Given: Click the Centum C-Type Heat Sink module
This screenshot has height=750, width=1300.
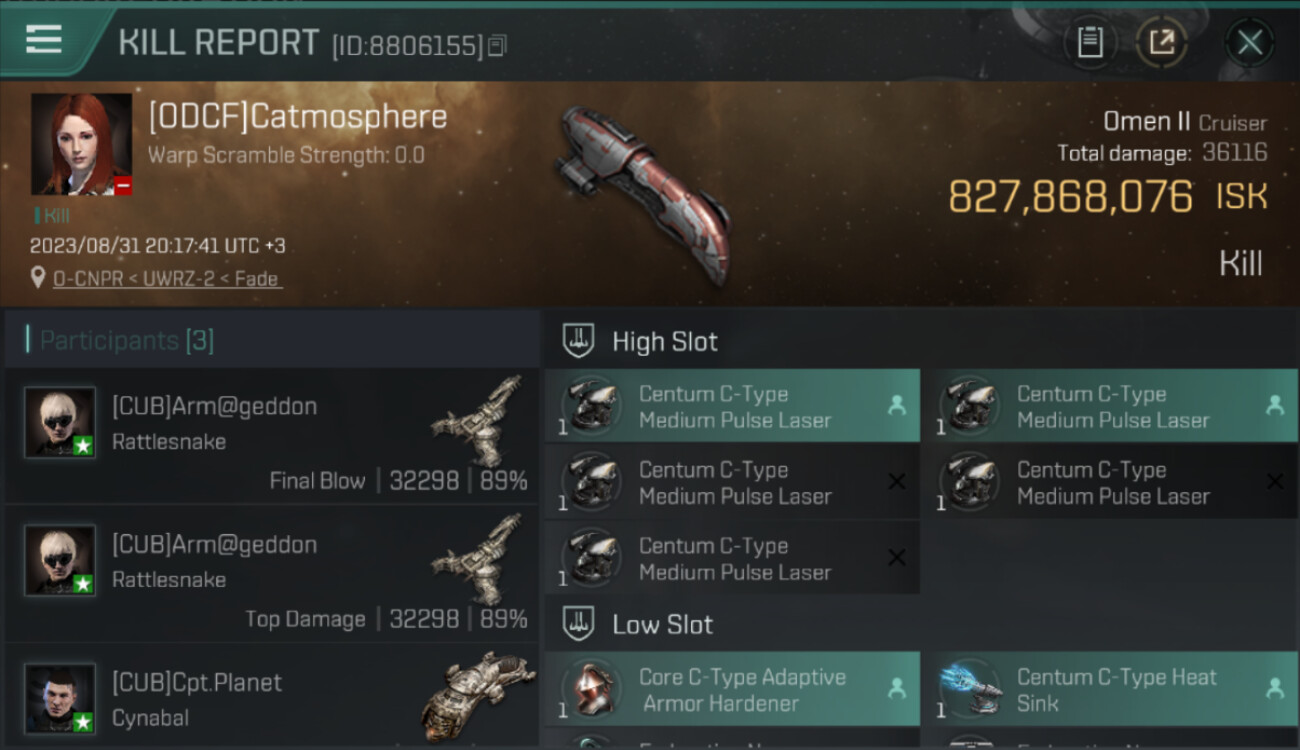Looking at the screenshot, I should tap(1111, 689).
